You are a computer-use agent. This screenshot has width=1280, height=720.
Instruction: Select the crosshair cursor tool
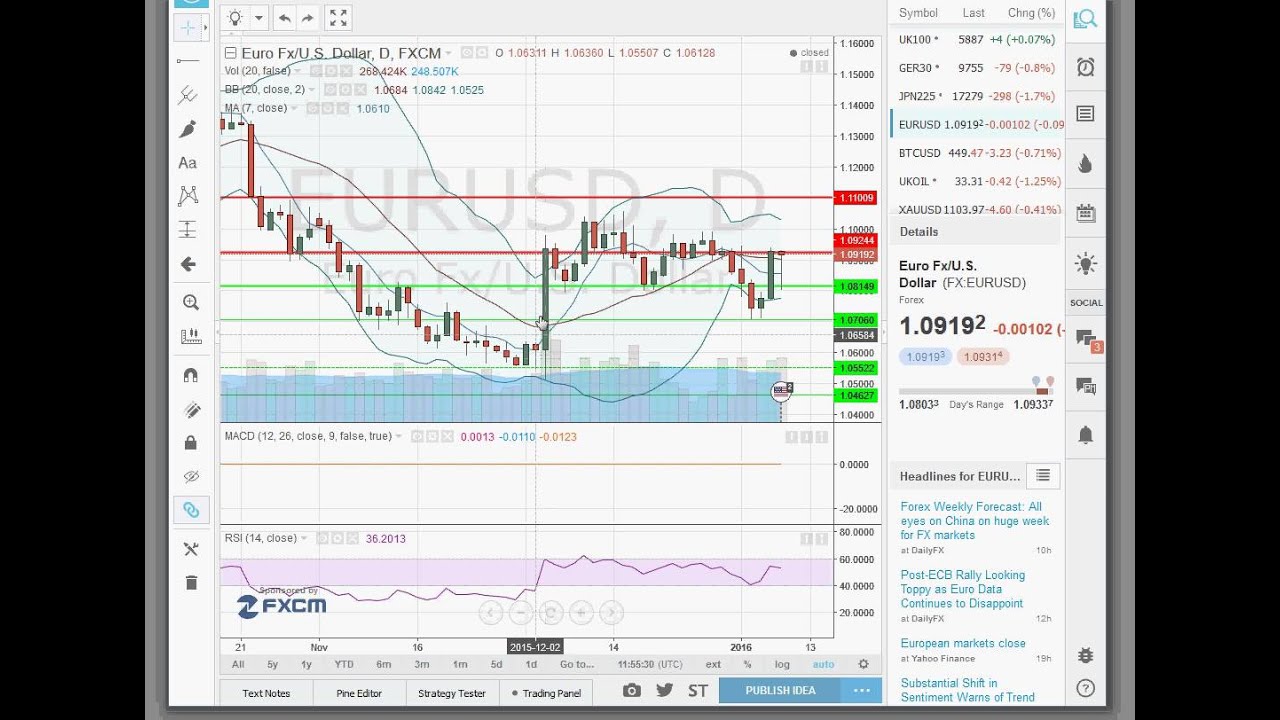(x=188, y=27)
